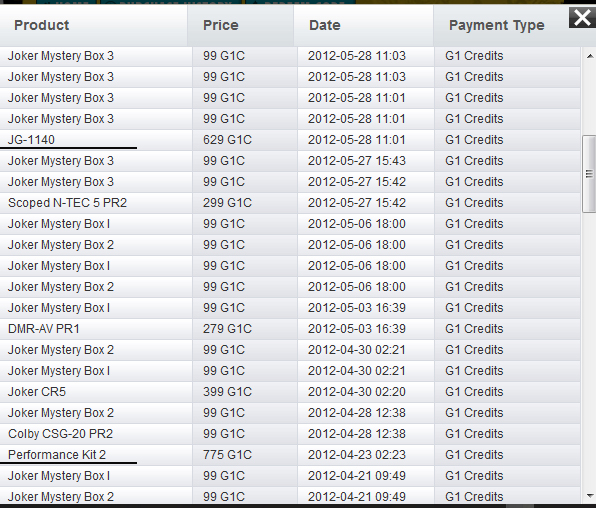Click the scrollbar up arrow
The image size is (596, 508).
(590, 56)
